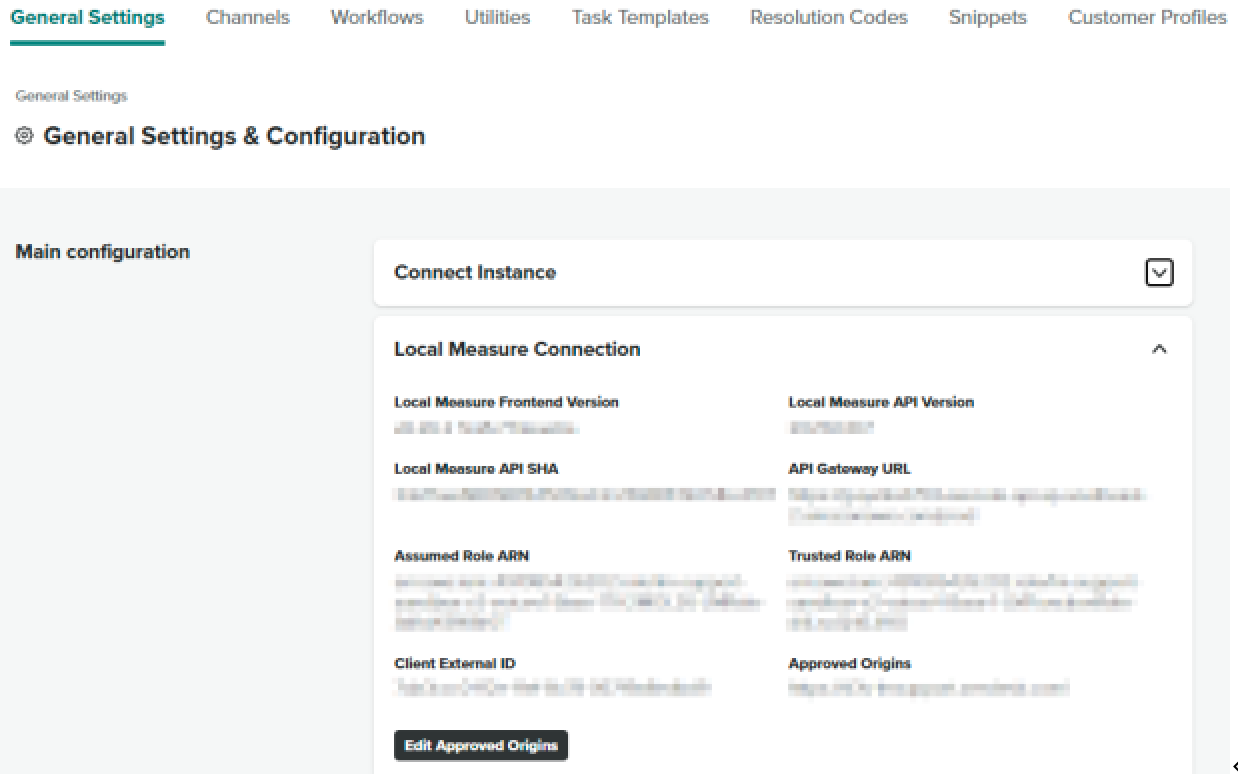The width and height of the screenshot is (1238, 774).
Task: Expand the Connect Instance section chevron
Action: 1158,272
